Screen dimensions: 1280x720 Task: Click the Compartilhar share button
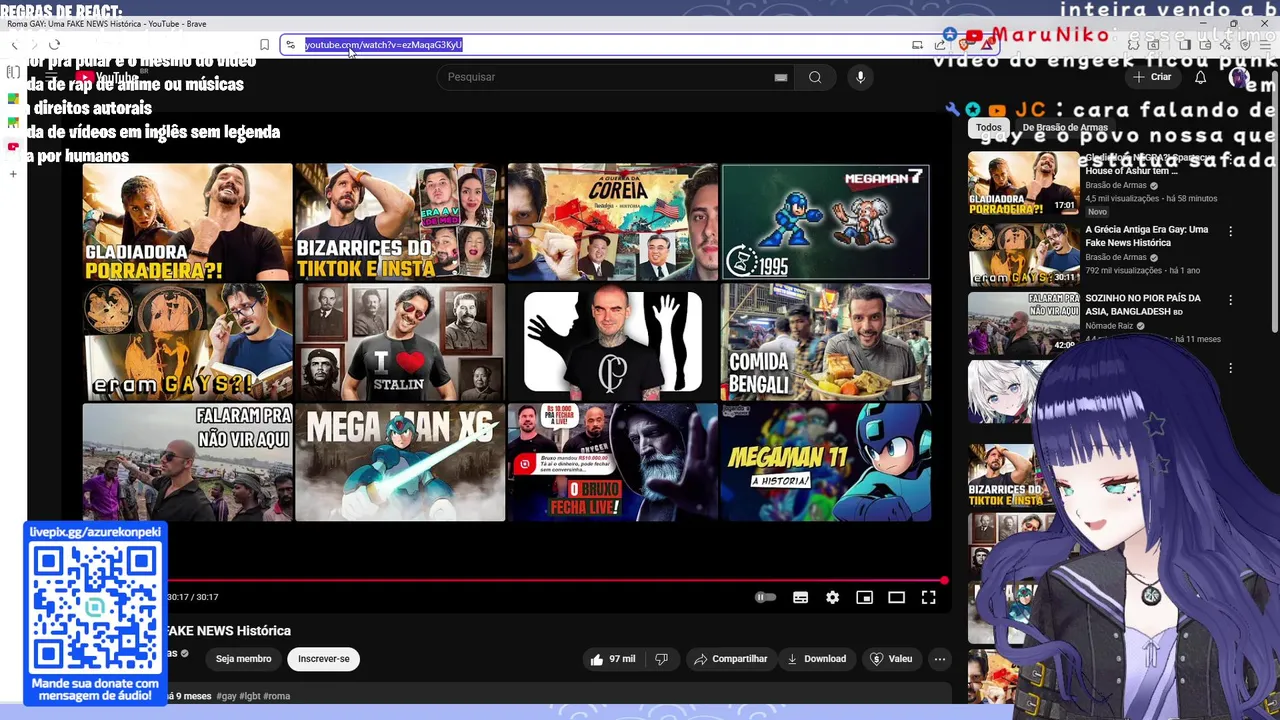(730, 659)
